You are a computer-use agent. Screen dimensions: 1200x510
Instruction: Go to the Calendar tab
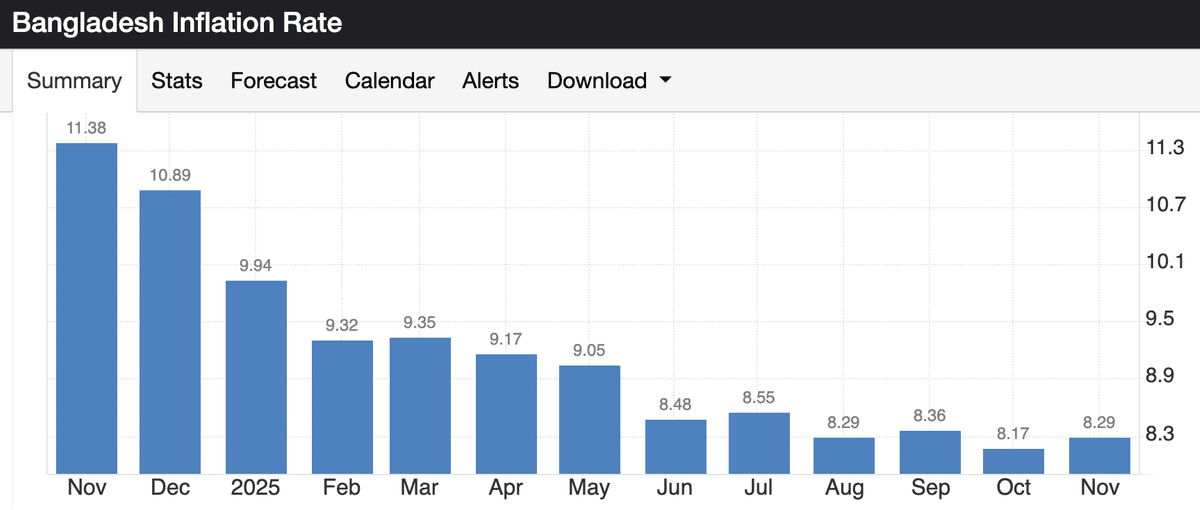(389, 81)
